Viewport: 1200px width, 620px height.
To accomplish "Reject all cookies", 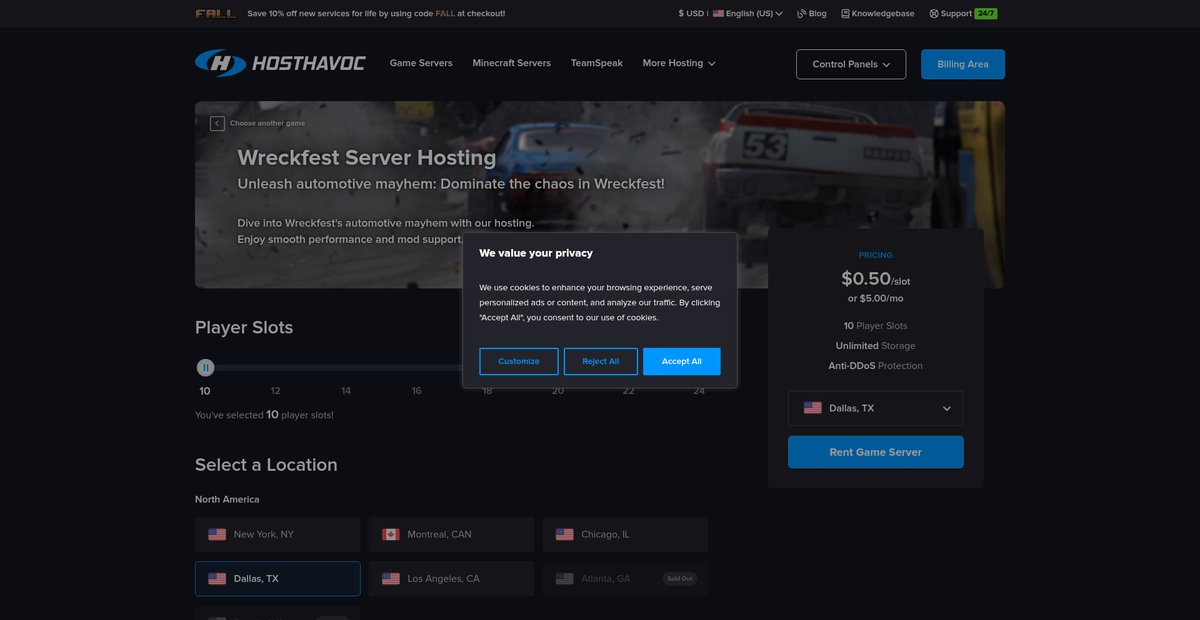I will (600, 361).
